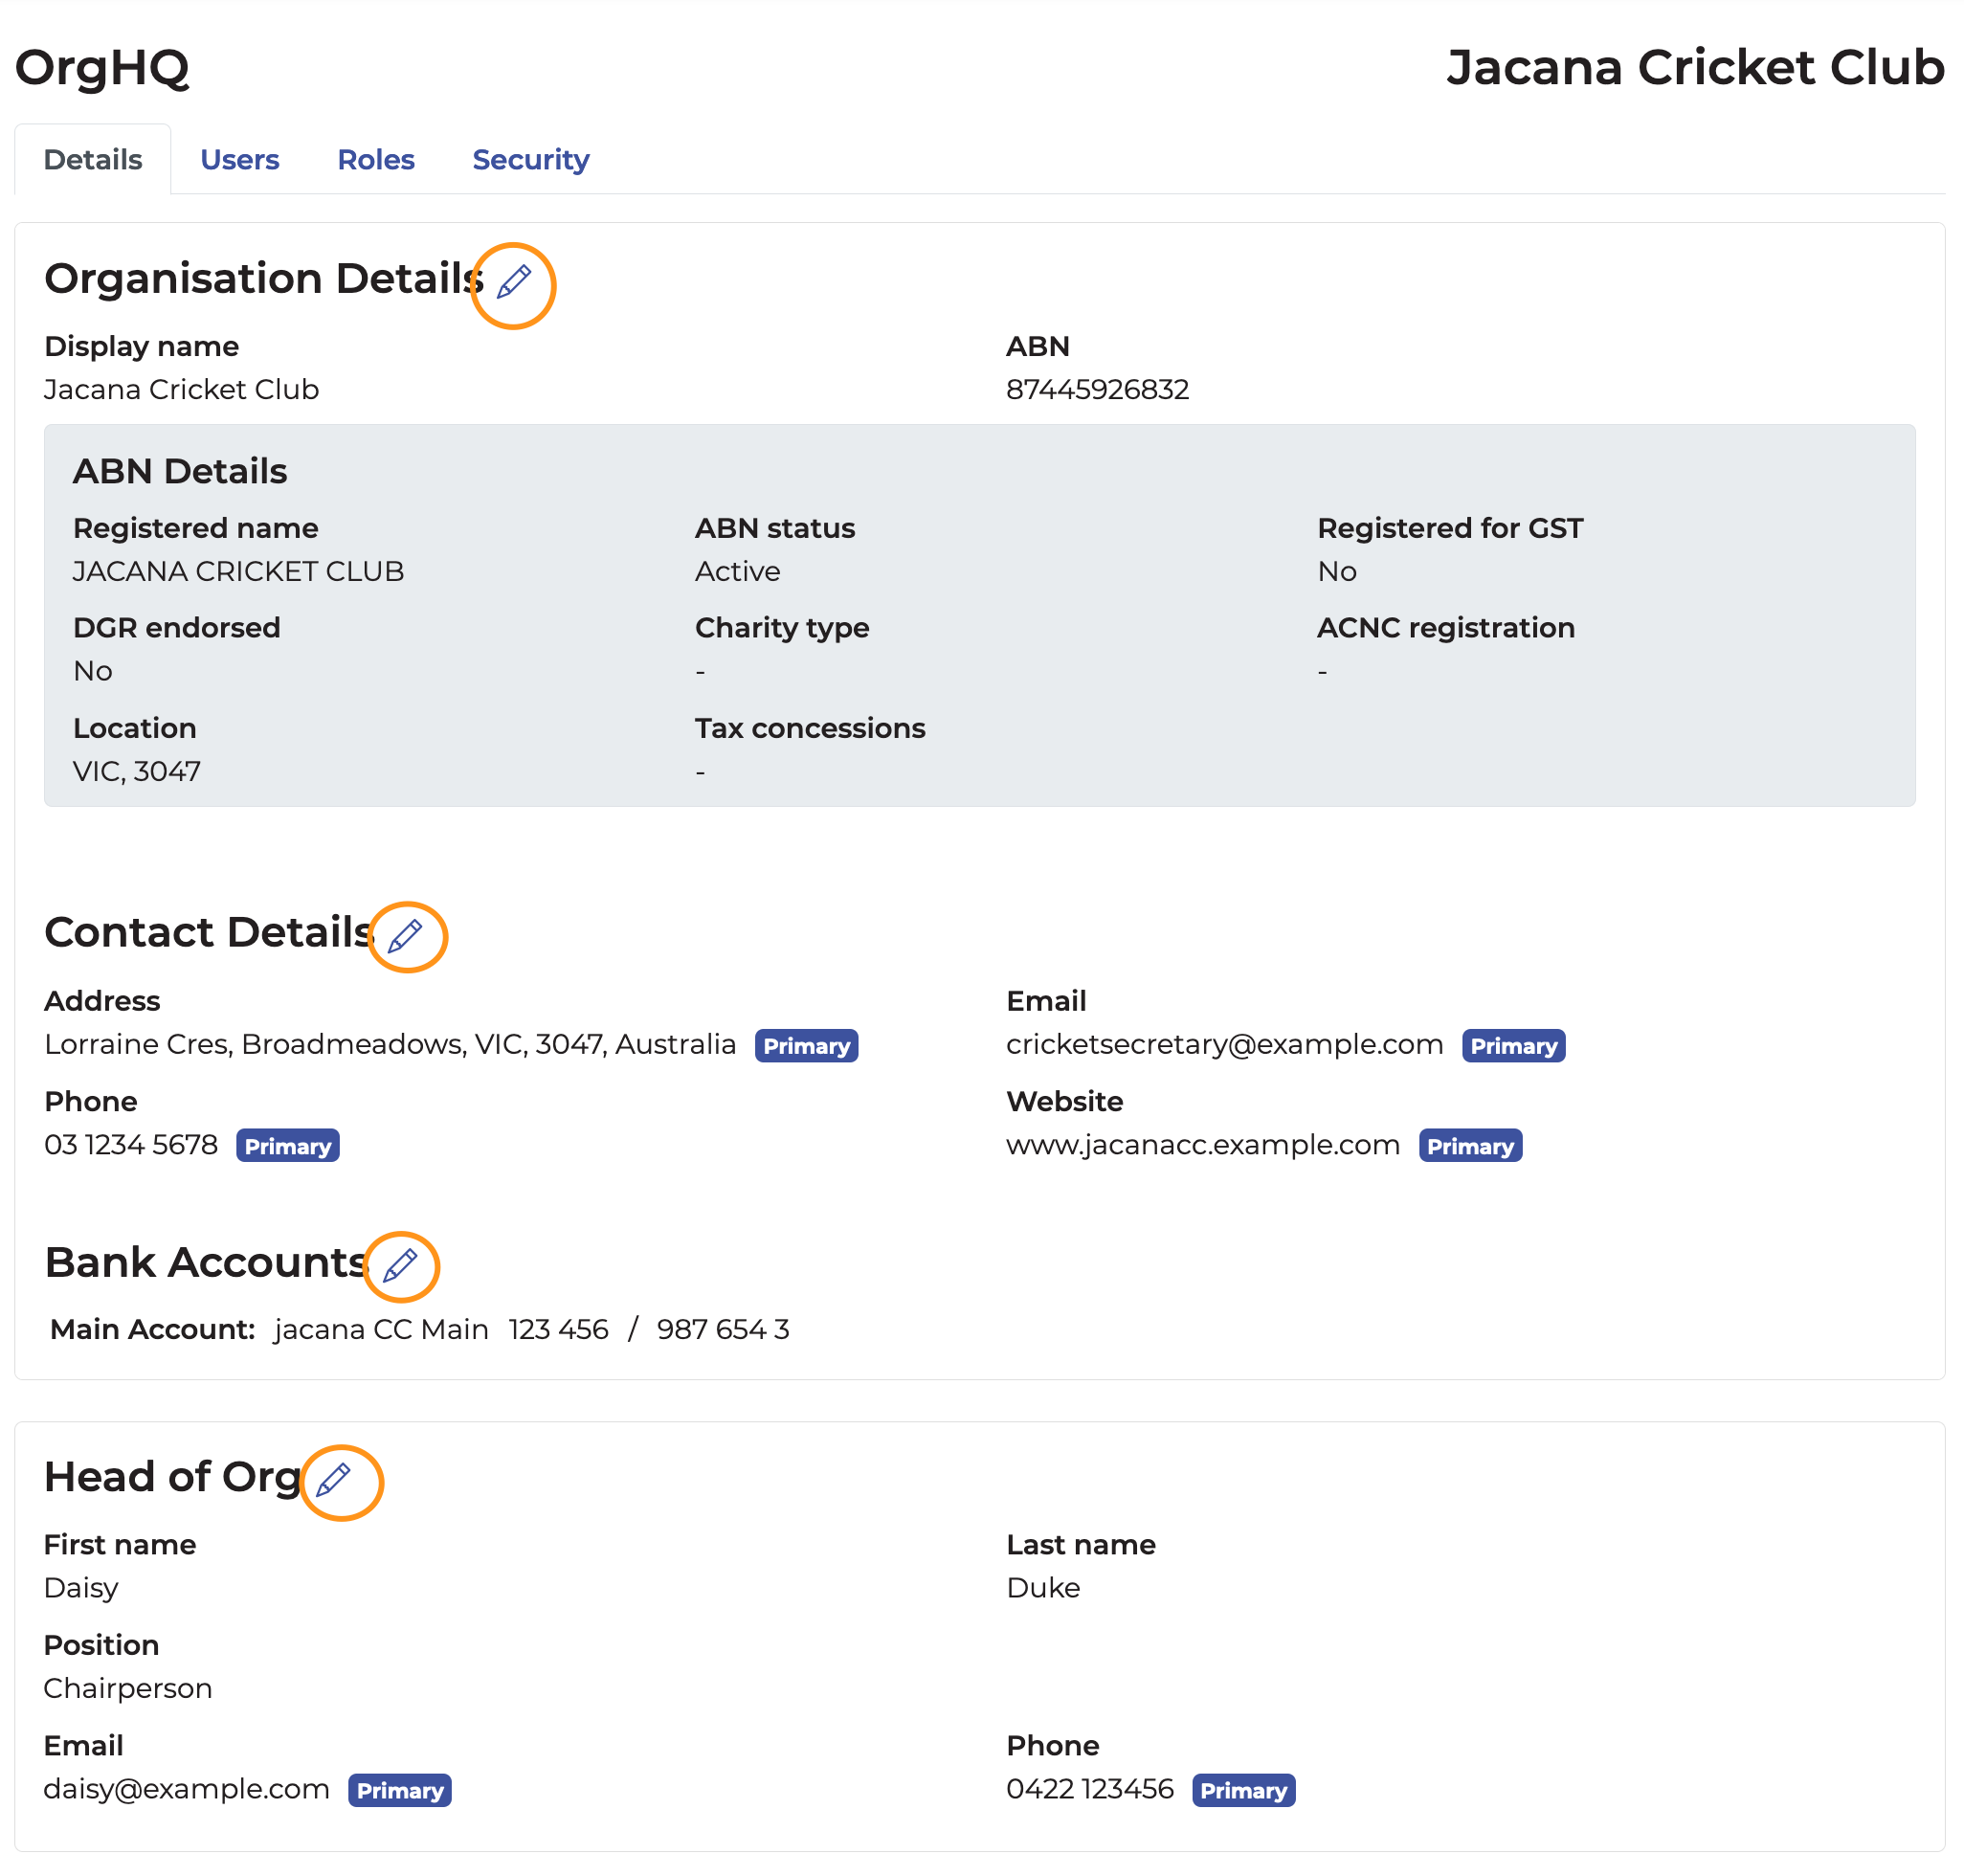The height and width of the screenshot is (1876, 1964).
Task: Click the OrgHQ logo heading
Action: [102, 68]
